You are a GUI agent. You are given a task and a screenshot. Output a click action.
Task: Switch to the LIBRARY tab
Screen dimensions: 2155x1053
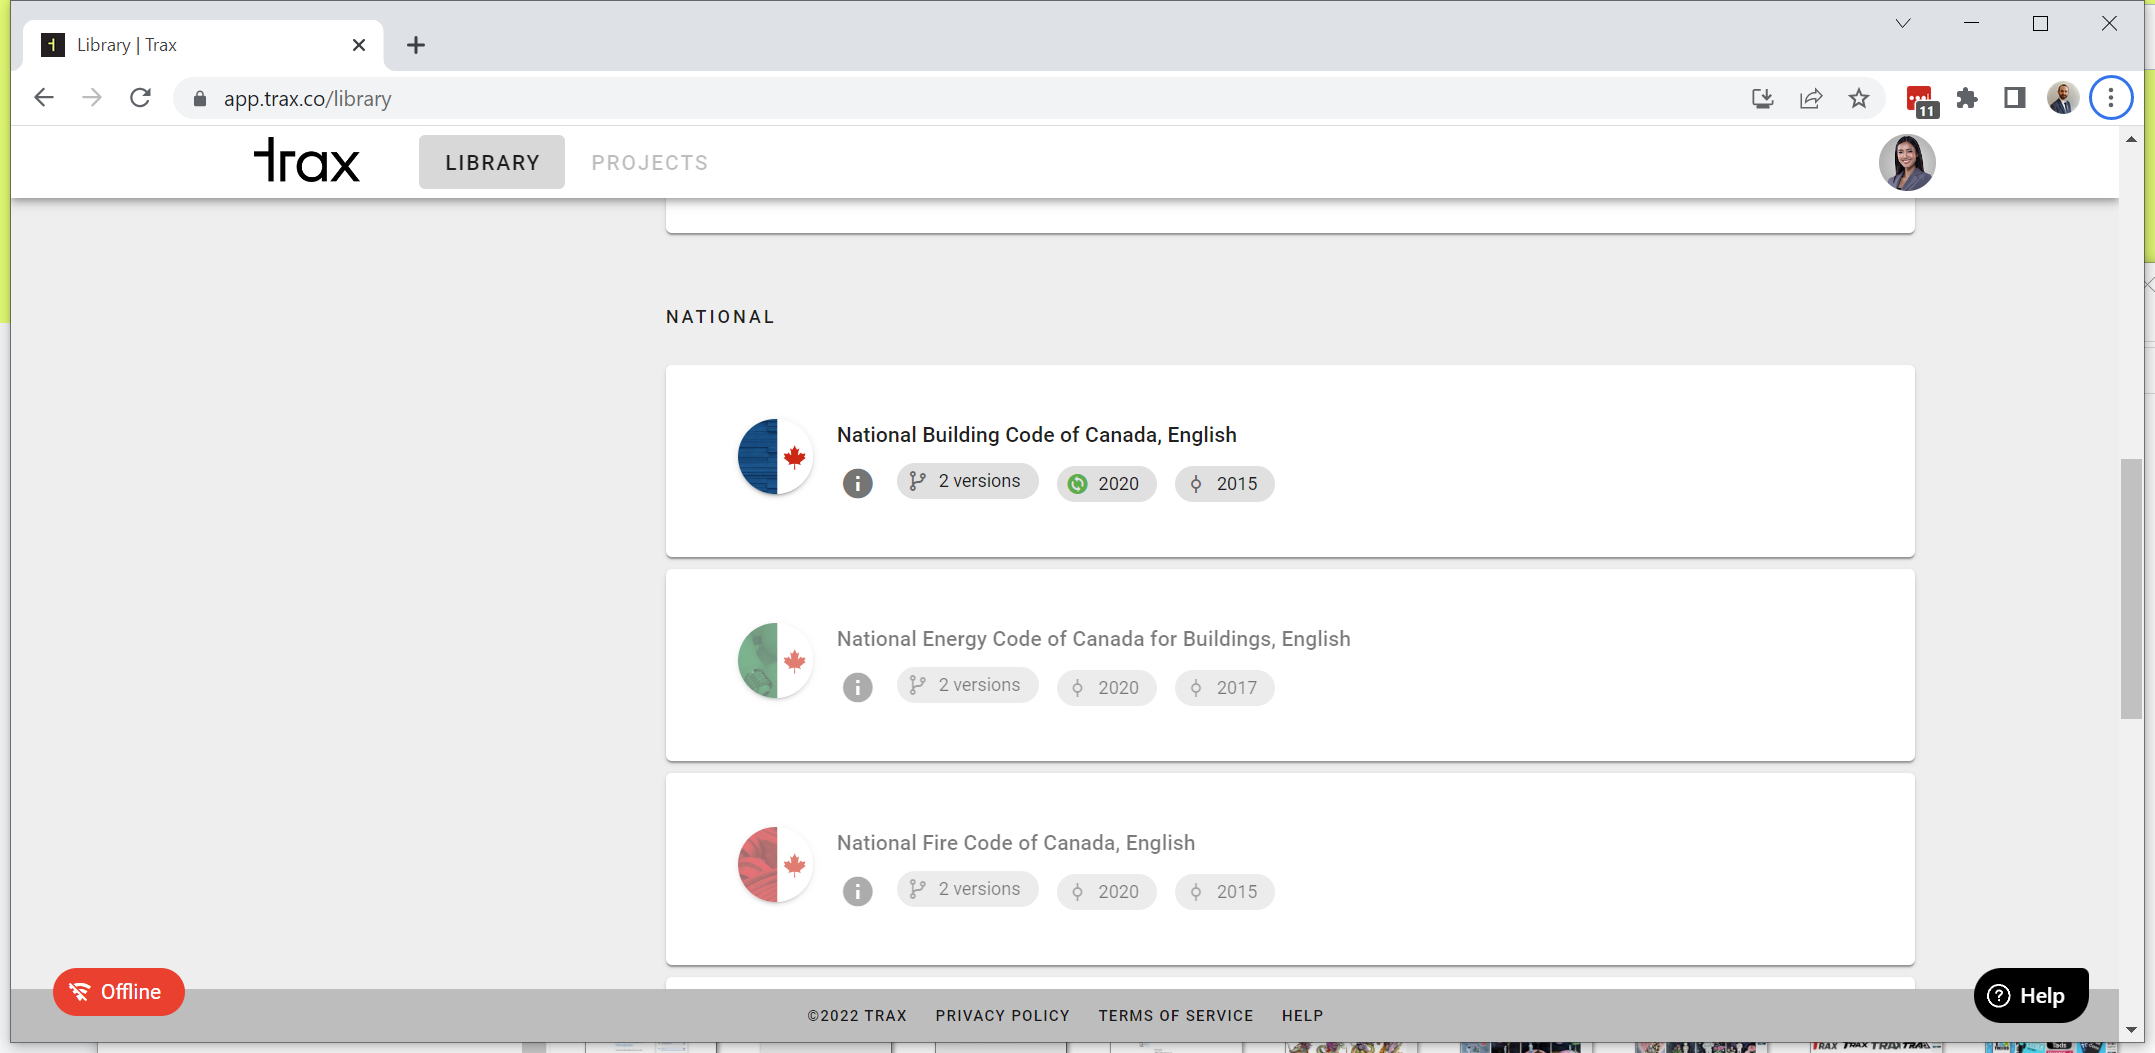click(492, 162)
